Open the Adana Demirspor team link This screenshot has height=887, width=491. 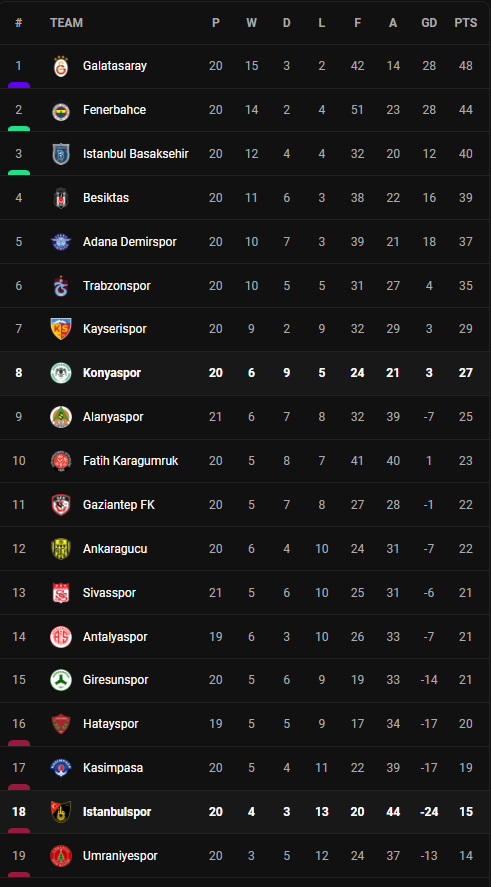pyautogui.click(x=130, y=242)
